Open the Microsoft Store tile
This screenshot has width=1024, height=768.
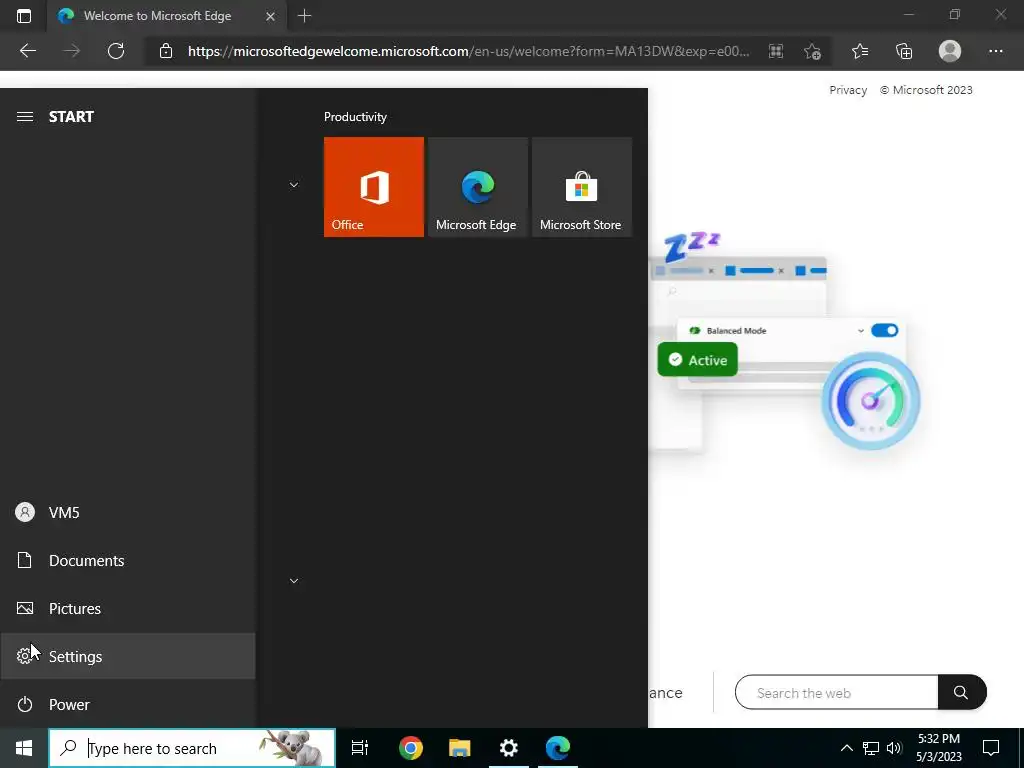(582, 187)
